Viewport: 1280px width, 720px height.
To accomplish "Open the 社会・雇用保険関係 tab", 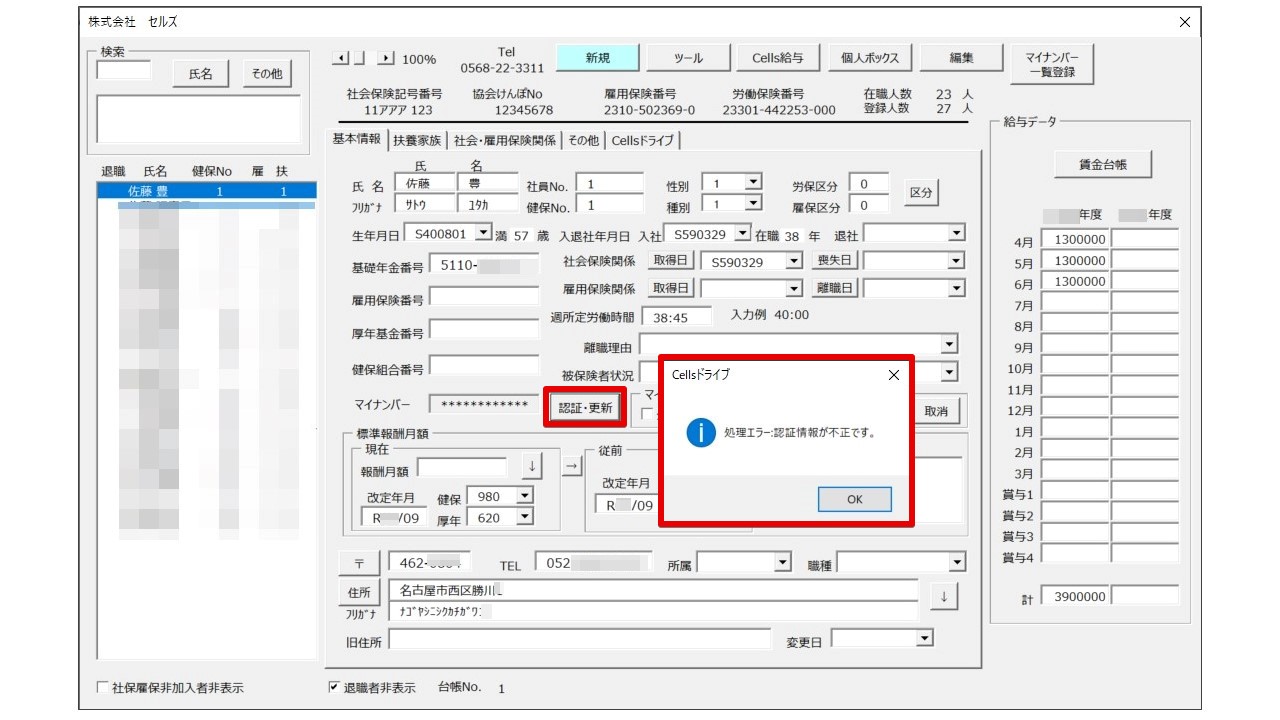I will point(504,141).
